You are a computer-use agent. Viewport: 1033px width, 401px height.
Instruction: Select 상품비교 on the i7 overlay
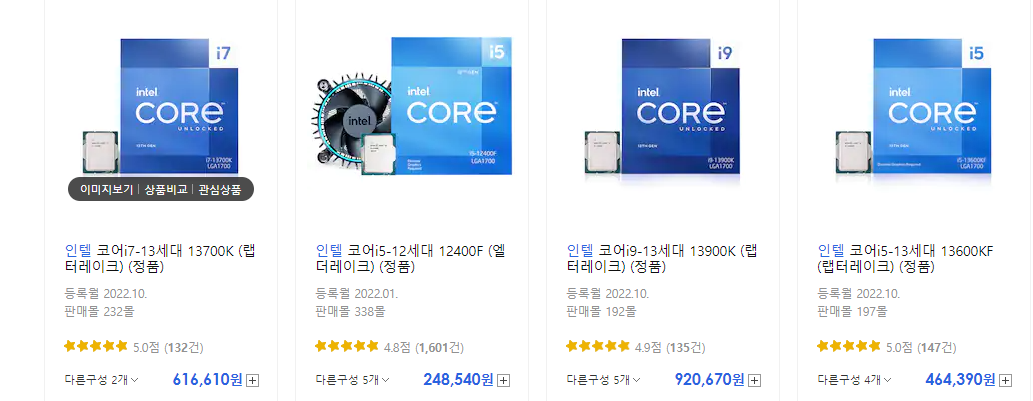(165, 190)
